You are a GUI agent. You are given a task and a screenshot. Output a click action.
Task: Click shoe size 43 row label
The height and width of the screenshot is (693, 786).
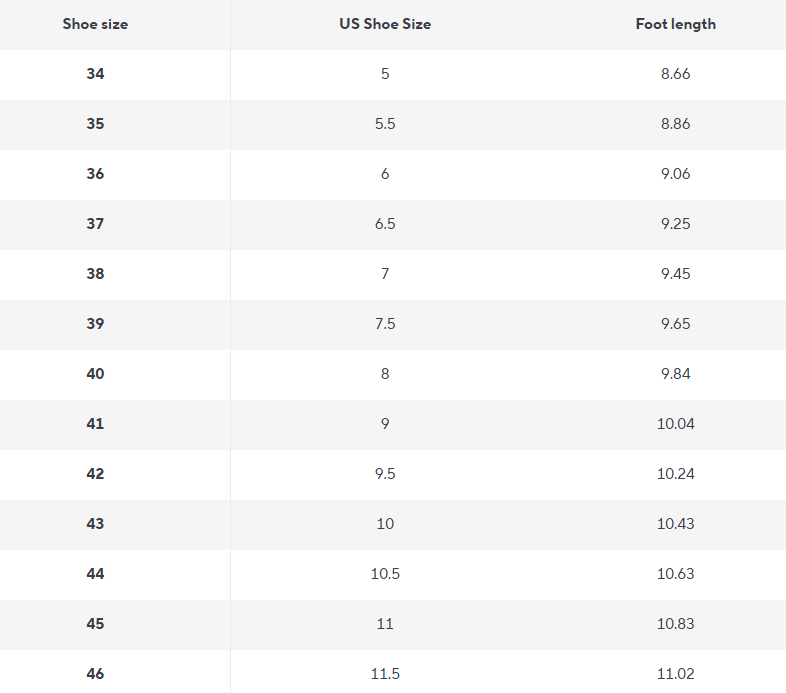click(x=95, y=524)
